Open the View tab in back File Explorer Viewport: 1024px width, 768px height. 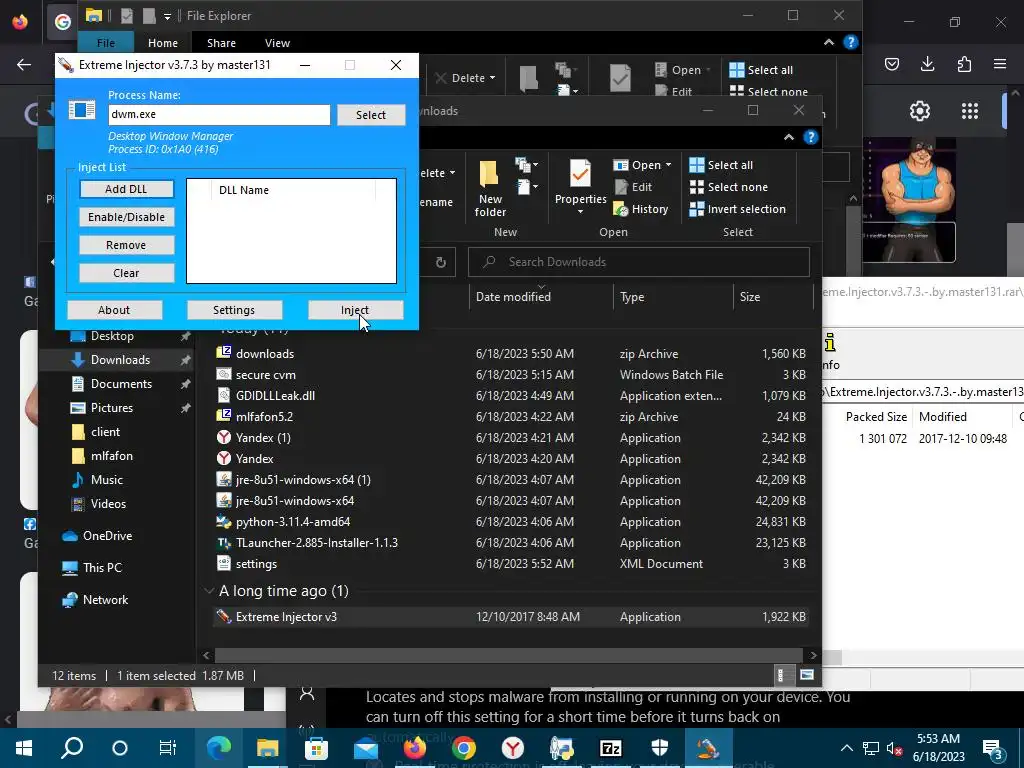278,42
